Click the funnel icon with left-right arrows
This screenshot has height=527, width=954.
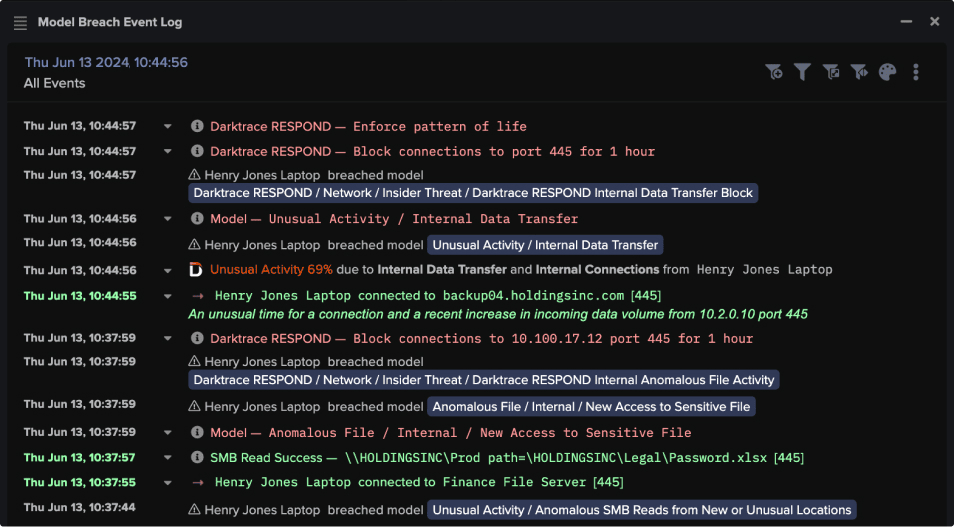point(858,72)
